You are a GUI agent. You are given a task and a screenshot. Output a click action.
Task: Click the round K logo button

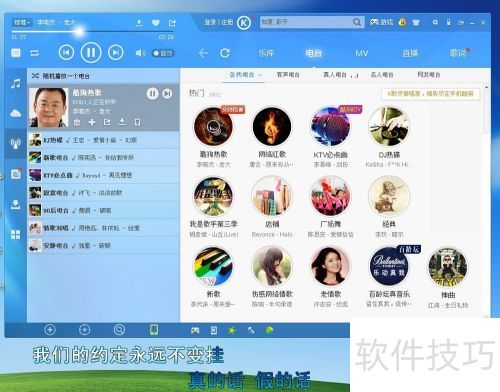tap(244, 23)
